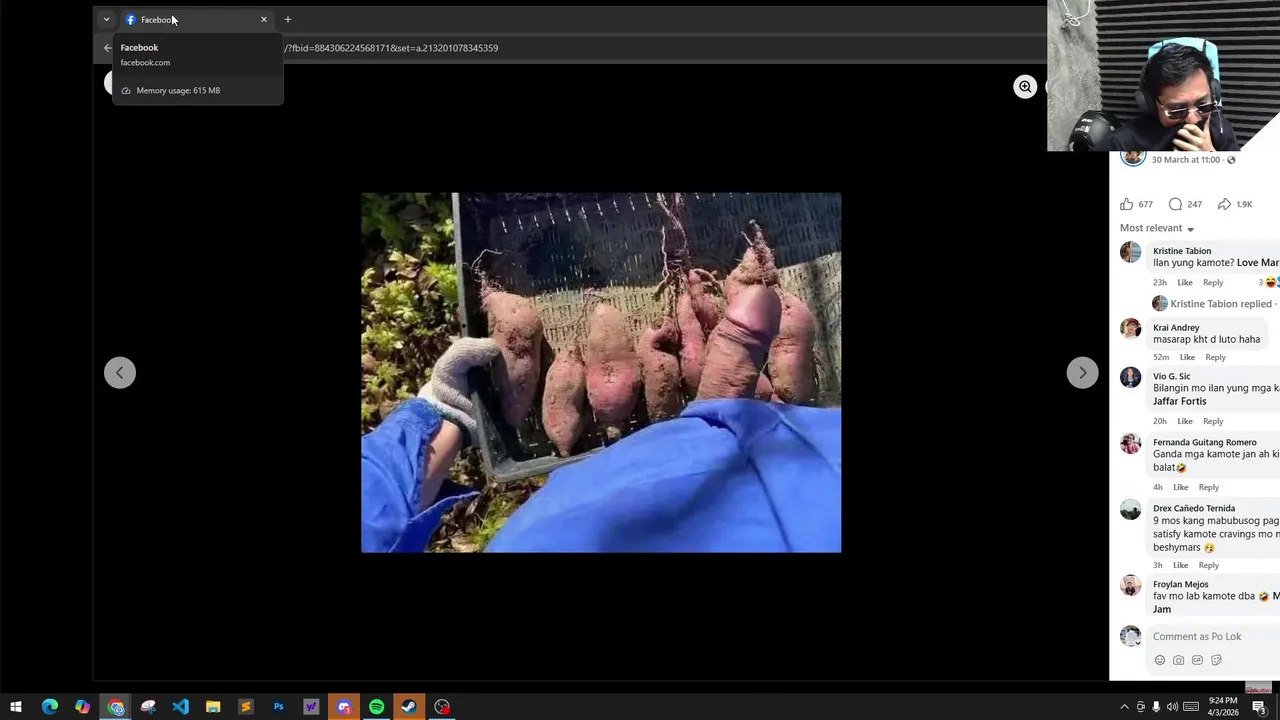This screenshot has width=1280, height=720.
Task: Open the notification center with 3 alerts
Action: coord(1259,707)
